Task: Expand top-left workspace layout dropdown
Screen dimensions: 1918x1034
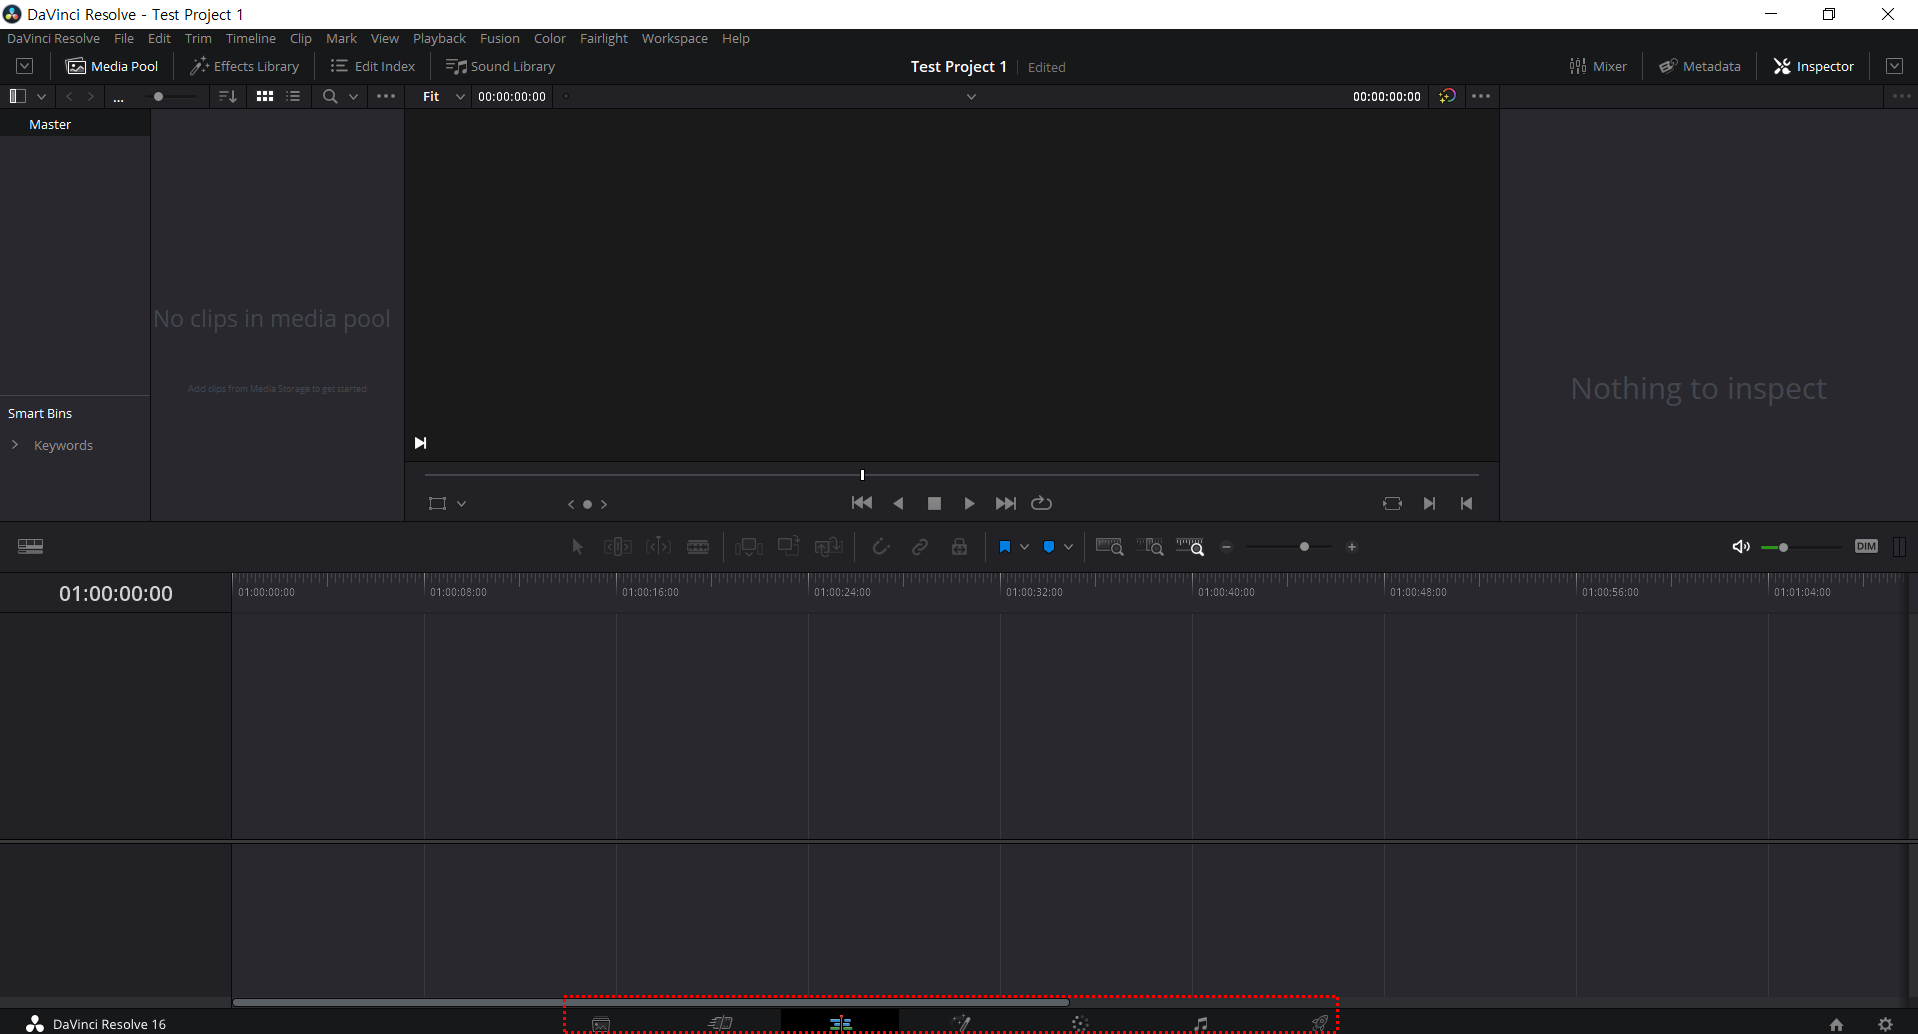Action: pyautogui.click(x=25, y=66)
